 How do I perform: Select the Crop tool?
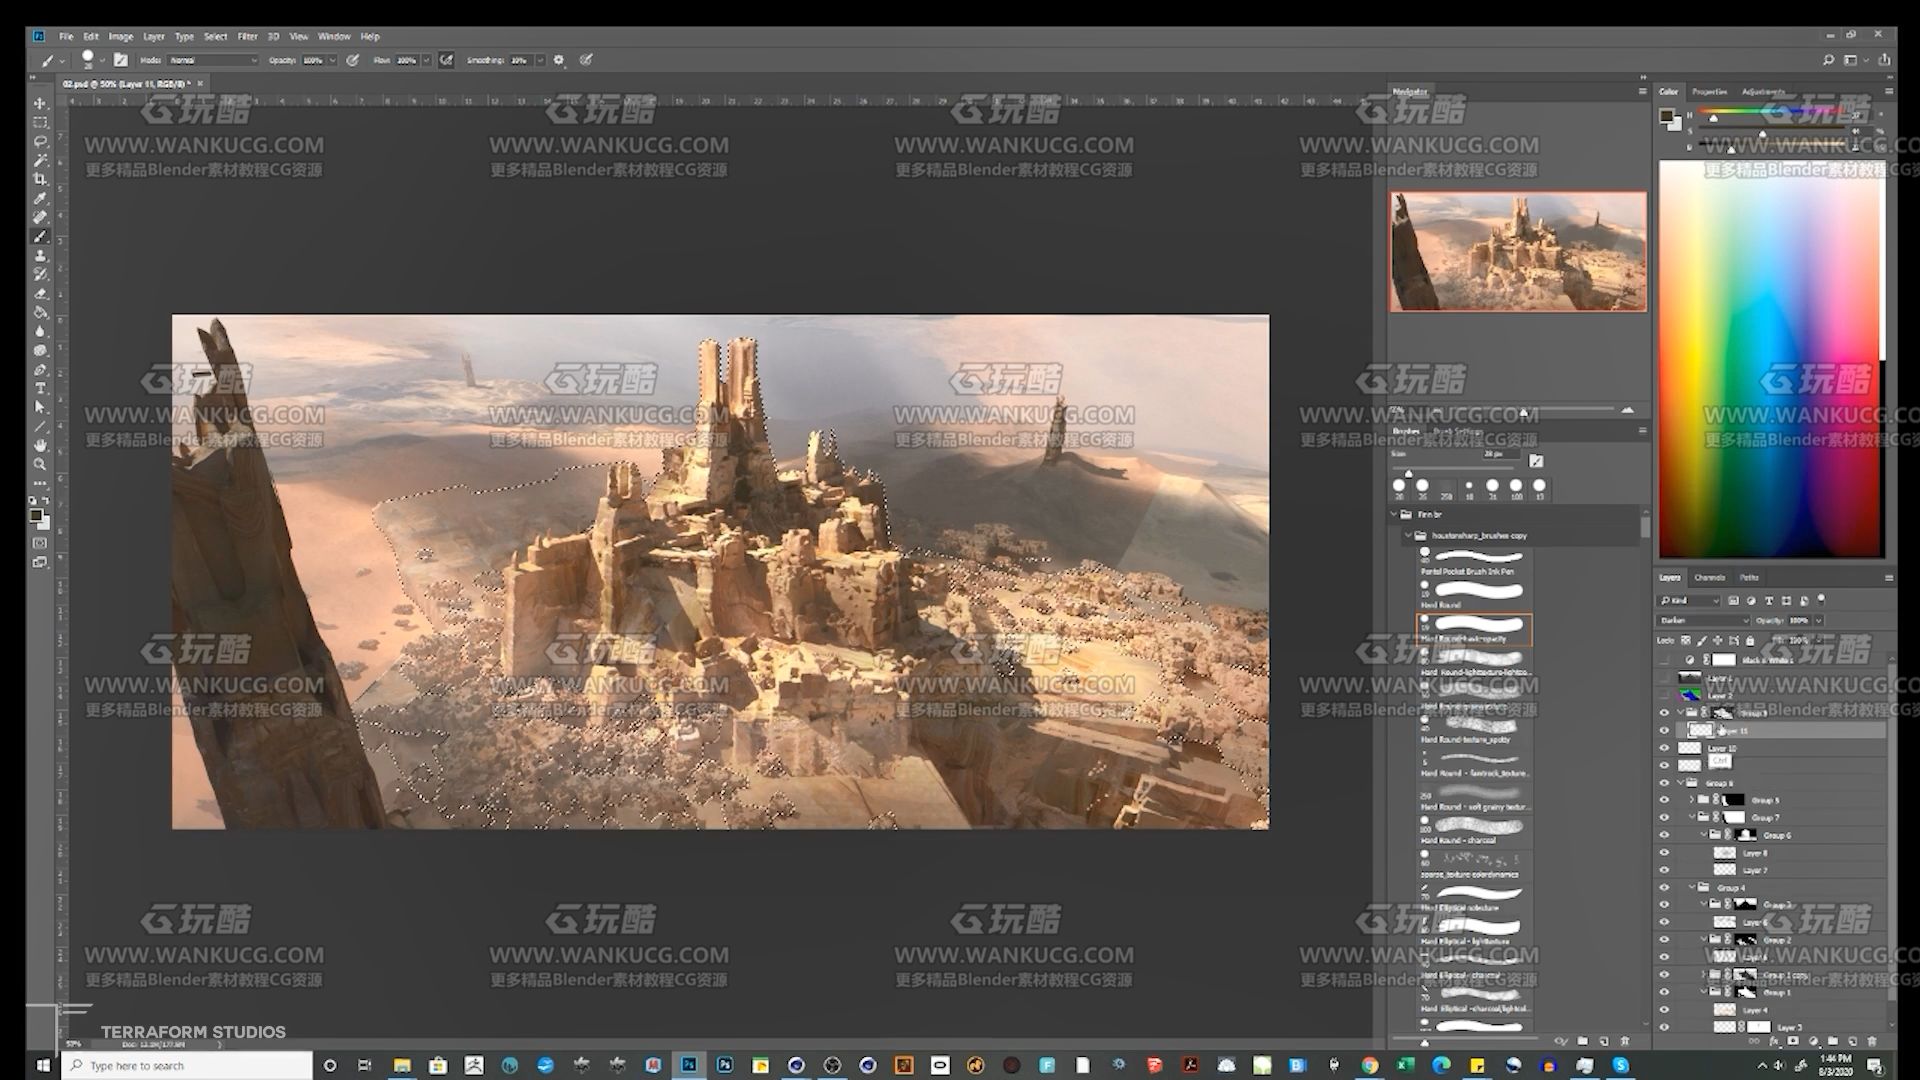[40, 179]
